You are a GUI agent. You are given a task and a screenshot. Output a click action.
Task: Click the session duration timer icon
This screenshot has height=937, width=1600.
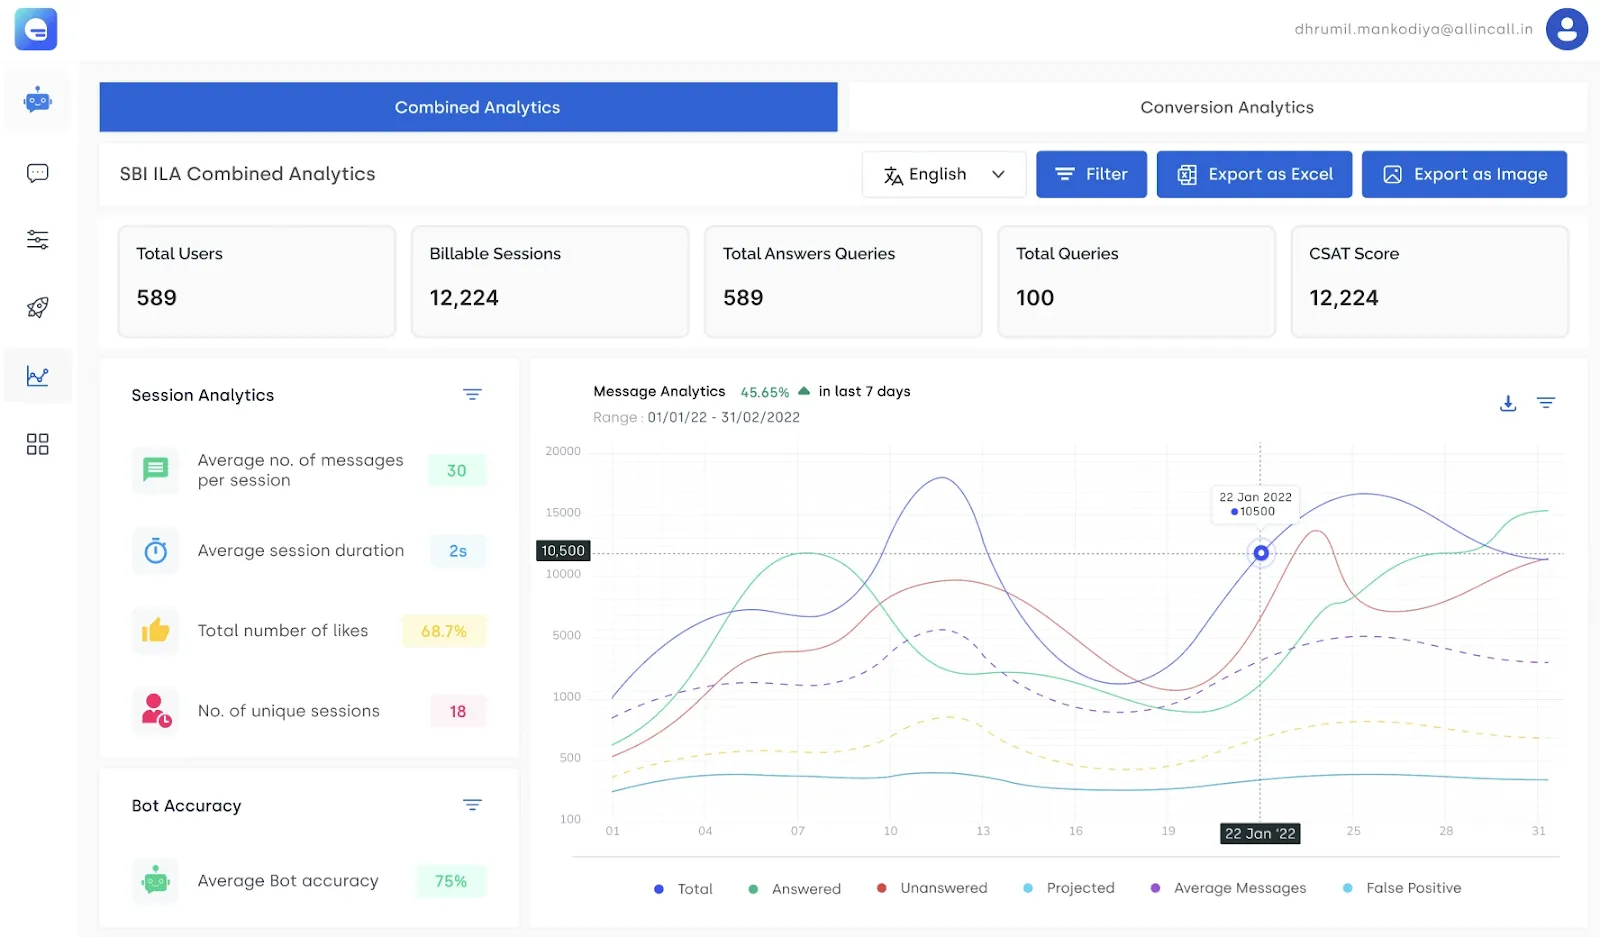pyautogui.click(x=156, y=551)
